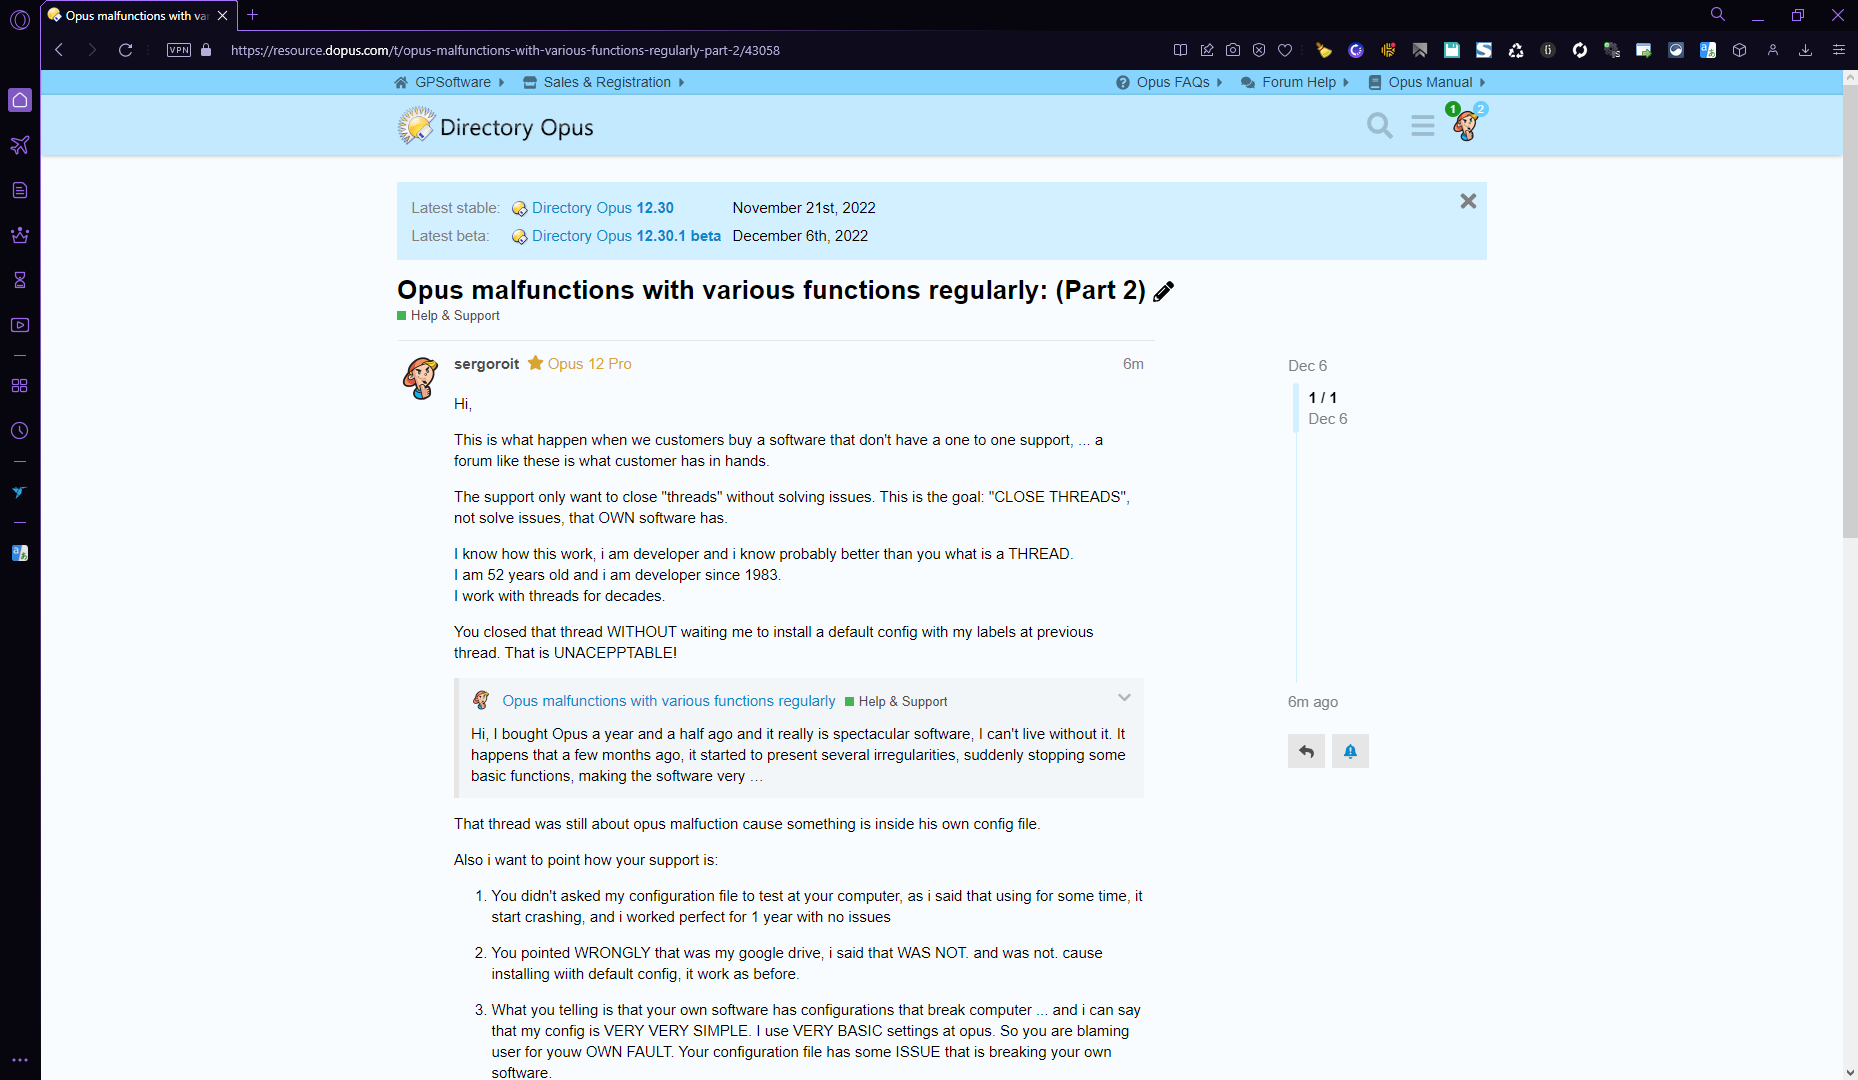Change notification level with bell button

point(1350,751)
